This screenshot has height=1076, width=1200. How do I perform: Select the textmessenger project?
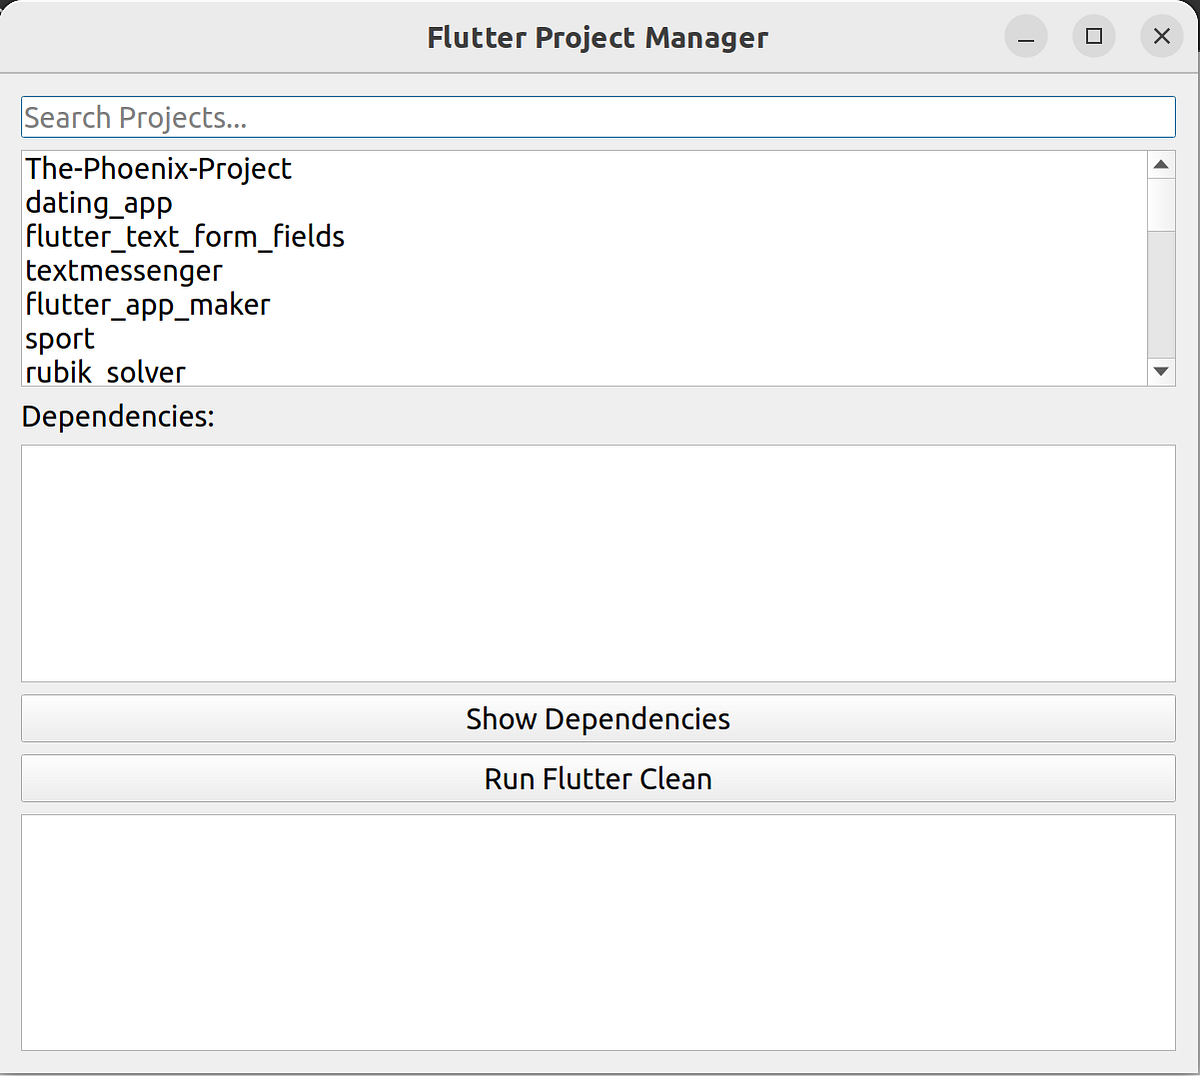(x=123, y=271)
